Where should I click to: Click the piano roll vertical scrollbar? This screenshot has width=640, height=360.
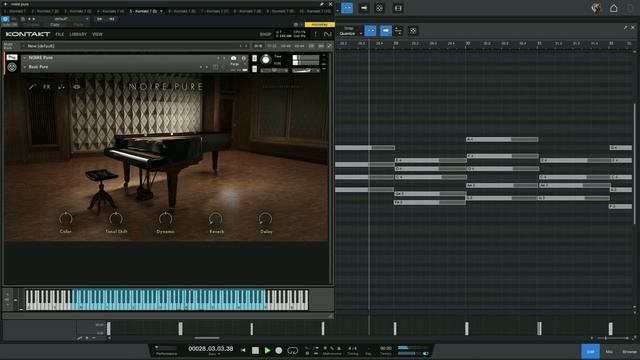point(635,163)
